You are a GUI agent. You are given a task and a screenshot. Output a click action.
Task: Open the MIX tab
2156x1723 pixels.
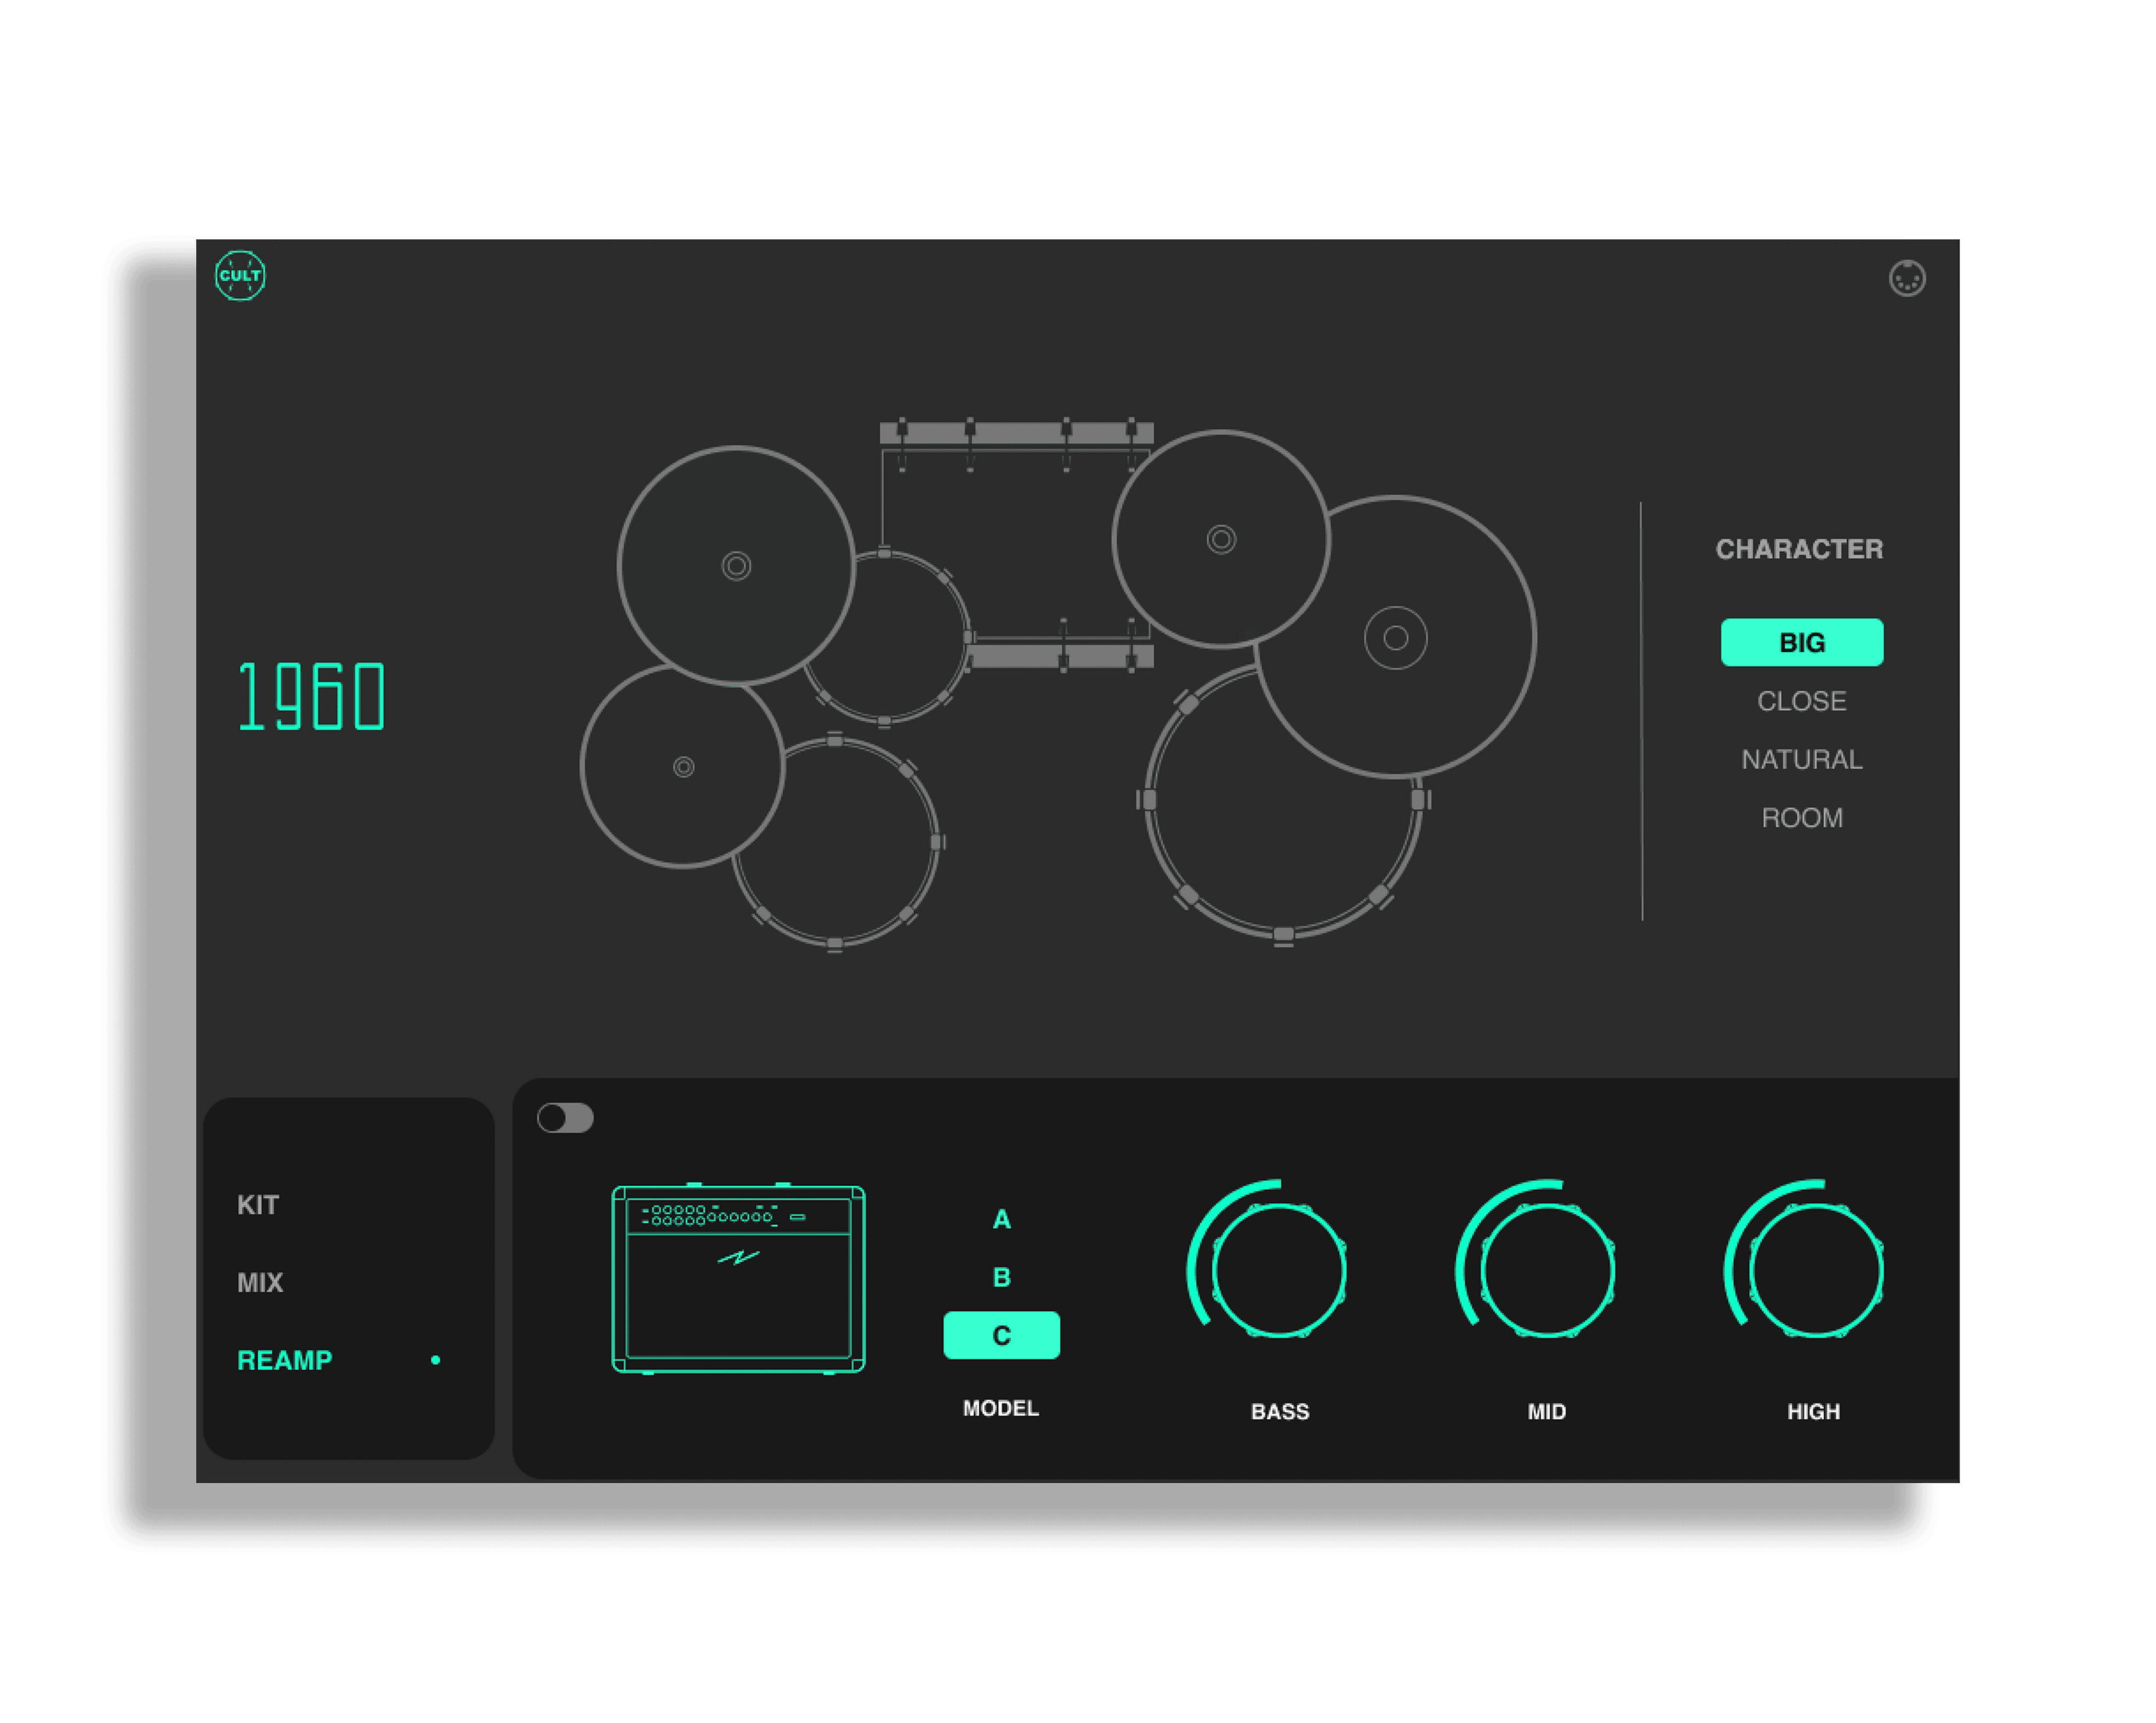tap(260, 1283)
